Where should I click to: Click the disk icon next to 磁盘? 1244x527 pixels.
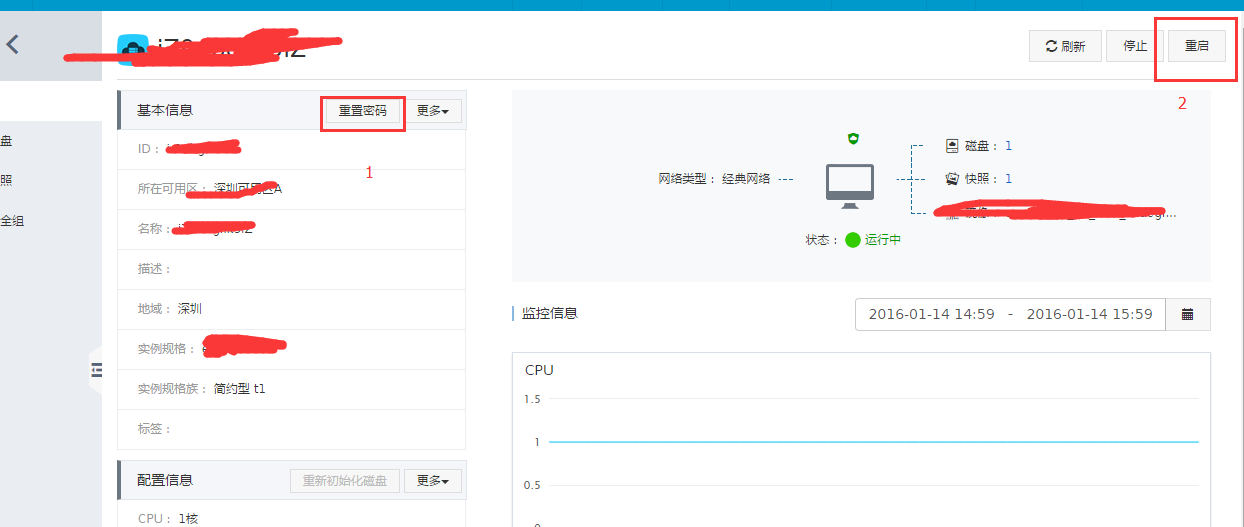[952, 146]
